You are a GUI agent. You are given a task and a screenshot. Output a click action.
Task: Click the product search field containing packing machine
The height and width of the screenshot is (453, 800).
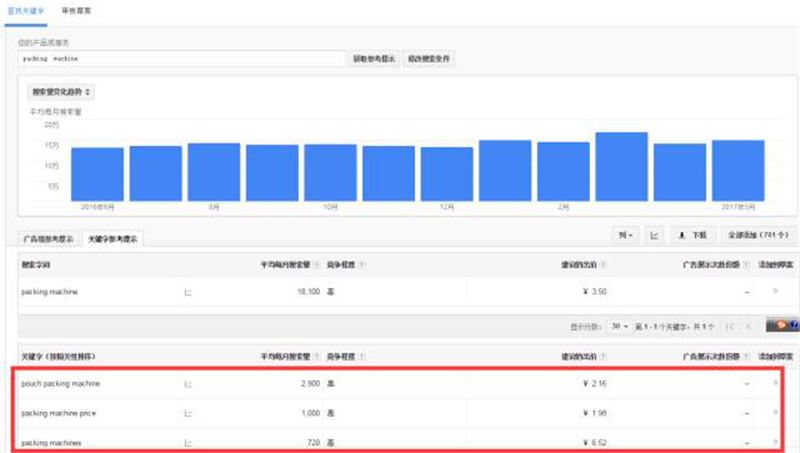coord(181,59)
